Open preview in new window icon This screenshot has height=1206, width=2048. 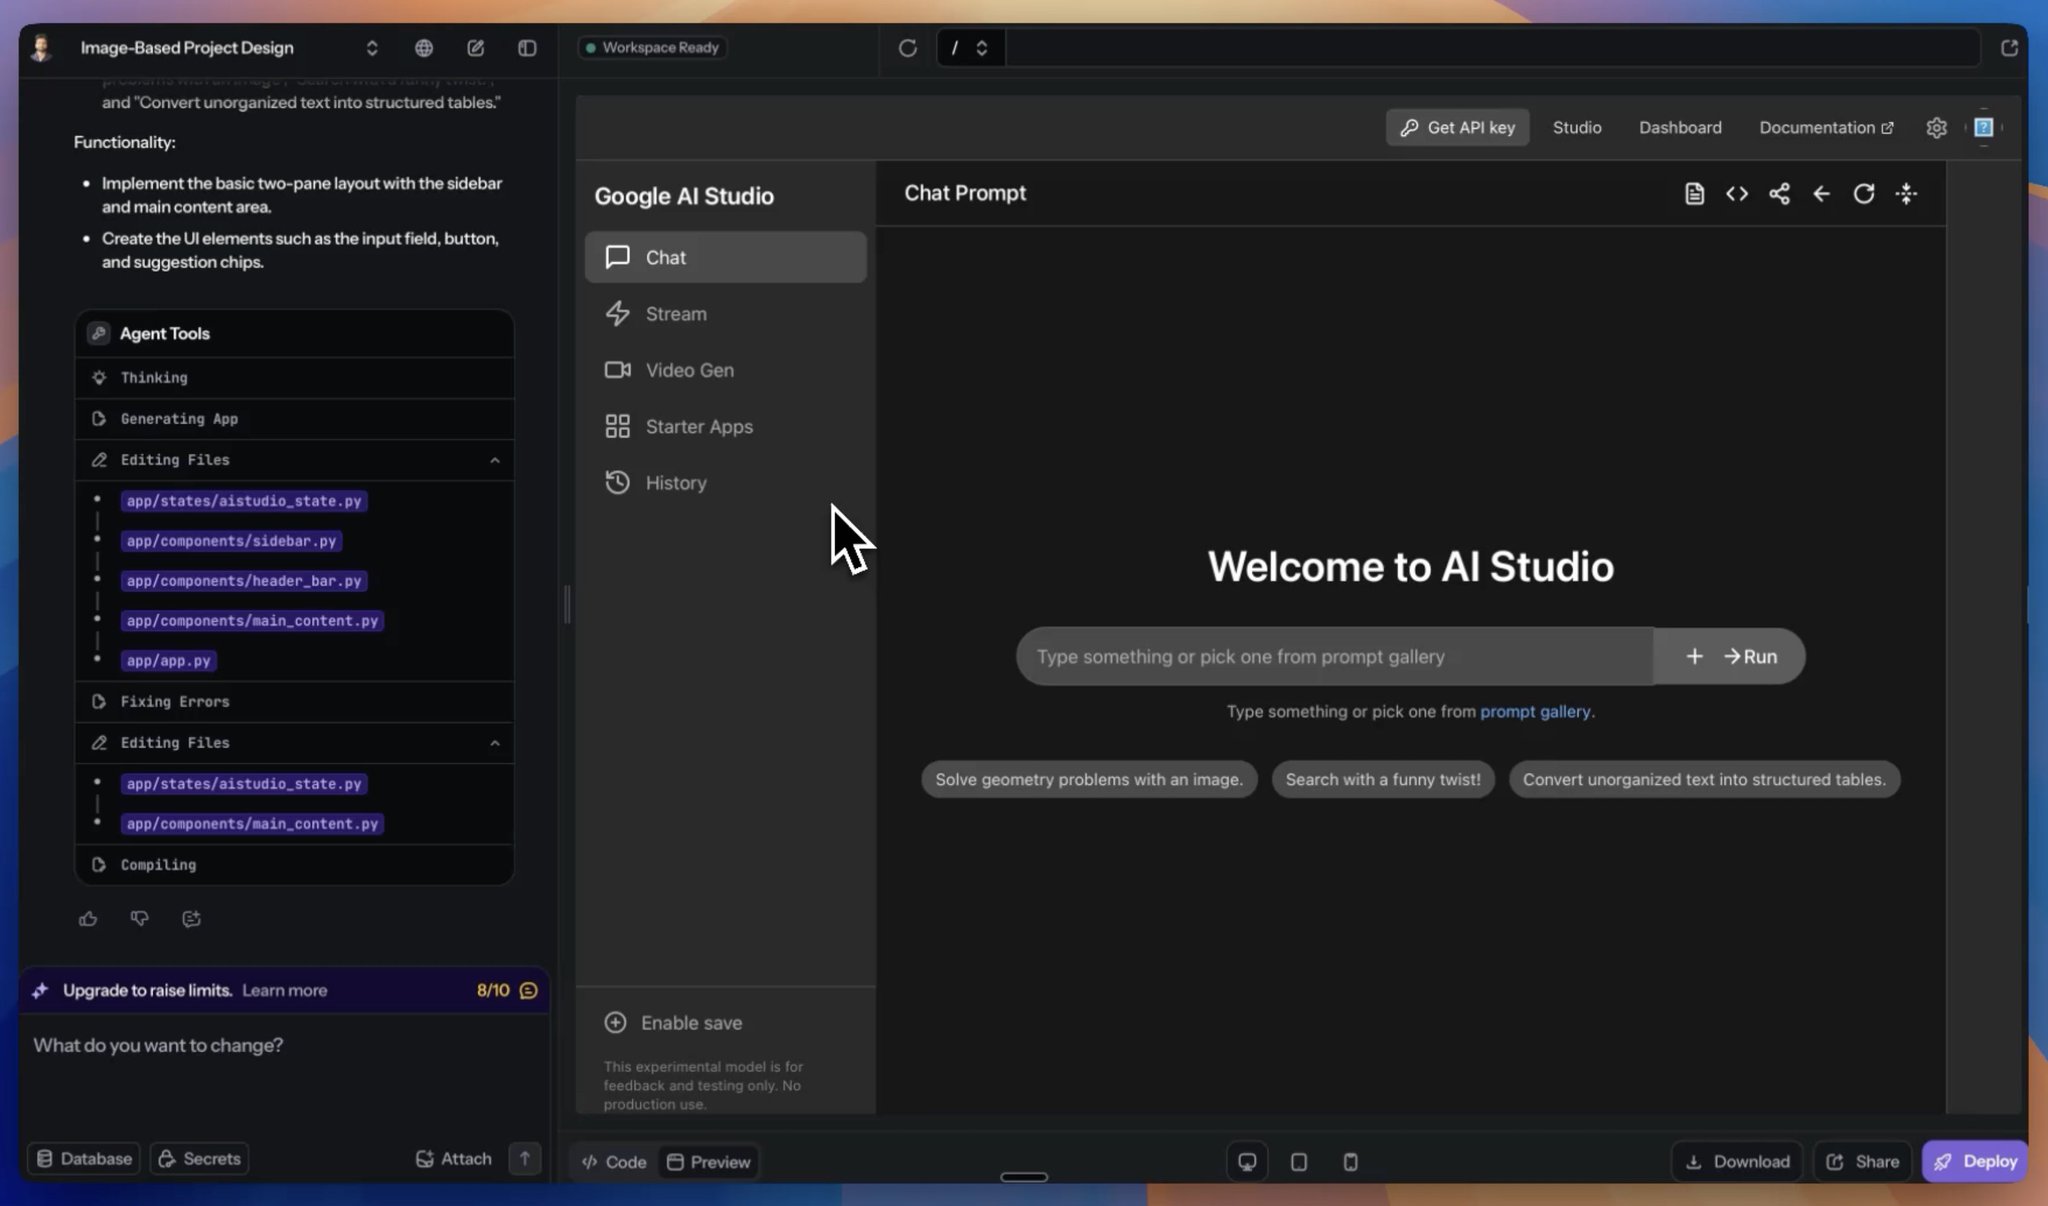pyautogui.click(x=2009, y=48)
